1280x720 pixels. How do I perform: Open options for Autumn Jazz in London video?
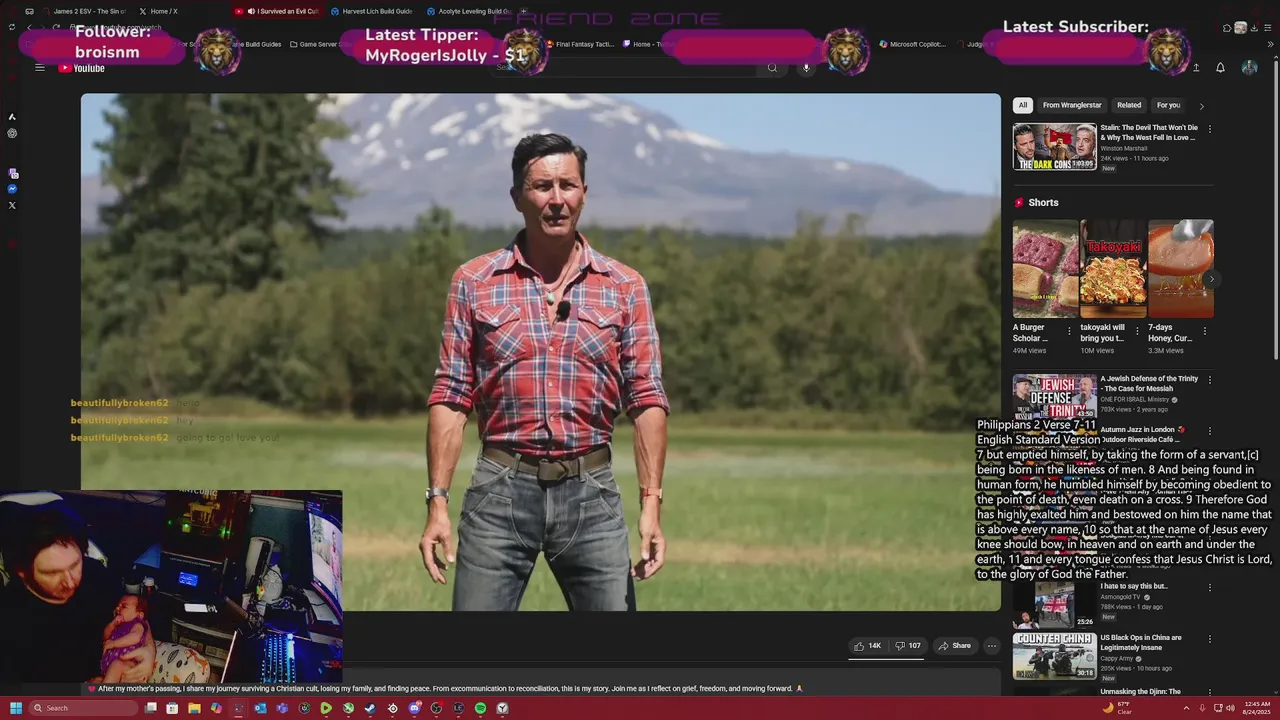coord(1209,431)
